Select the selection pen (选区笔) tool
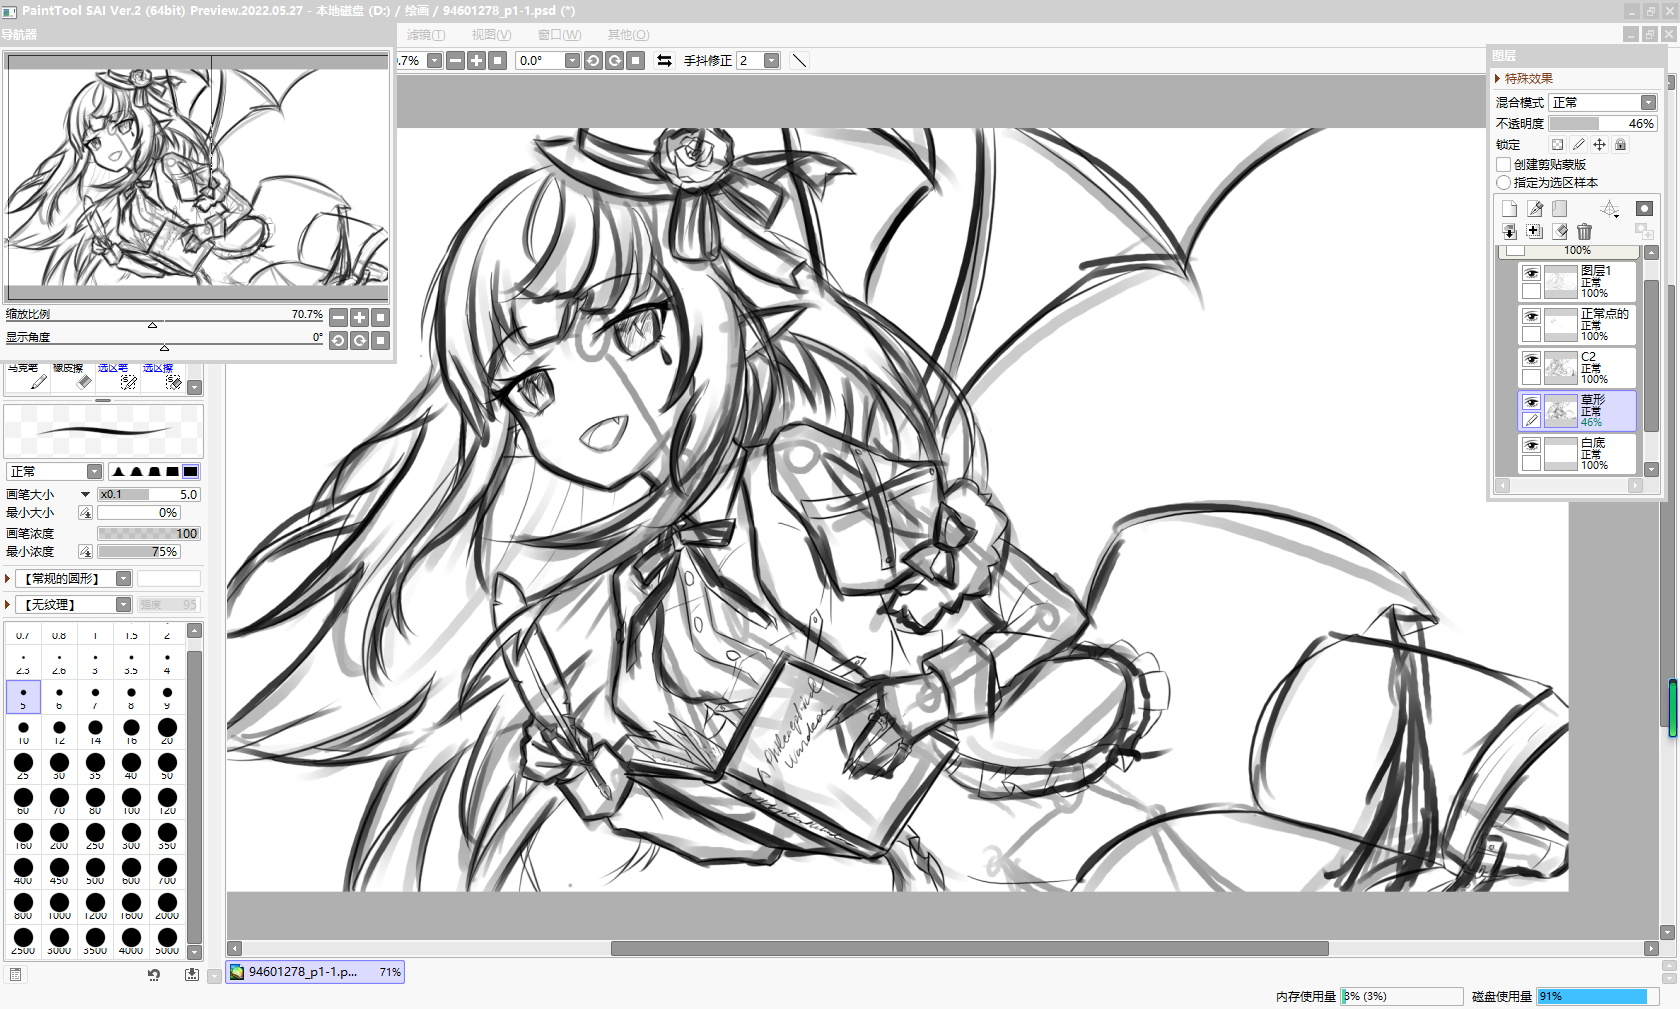The height and width of the screenshot is (1009, 1680). click(x=127, y=378)
